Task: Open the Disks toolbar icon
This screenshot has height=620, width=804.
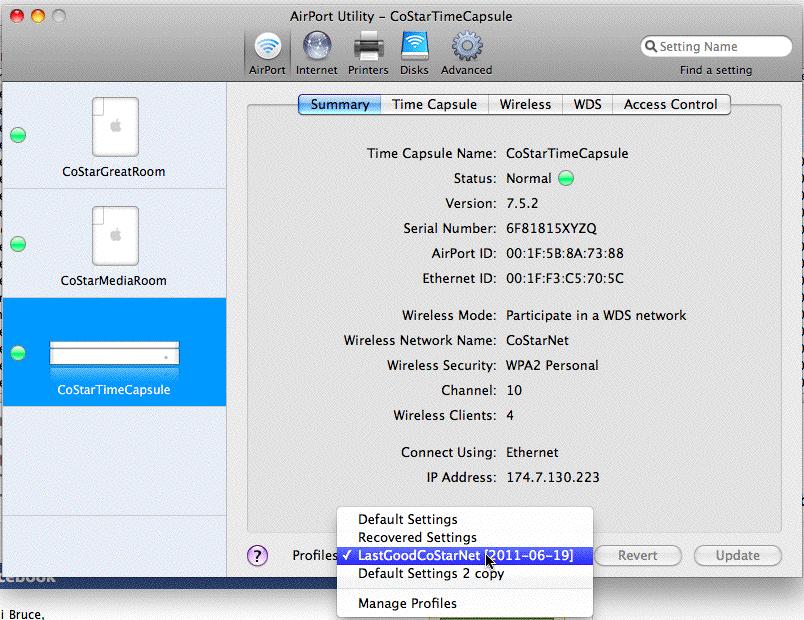Action: 414,46
